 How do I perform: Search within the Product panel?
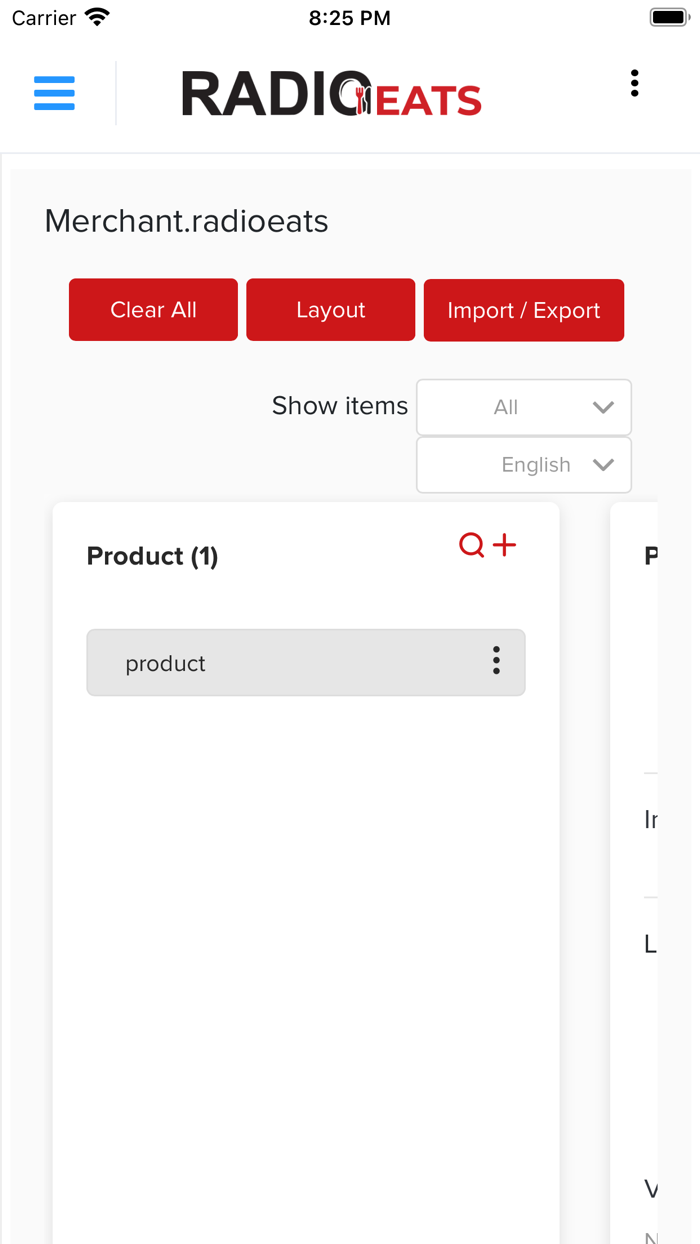[471, 545]
